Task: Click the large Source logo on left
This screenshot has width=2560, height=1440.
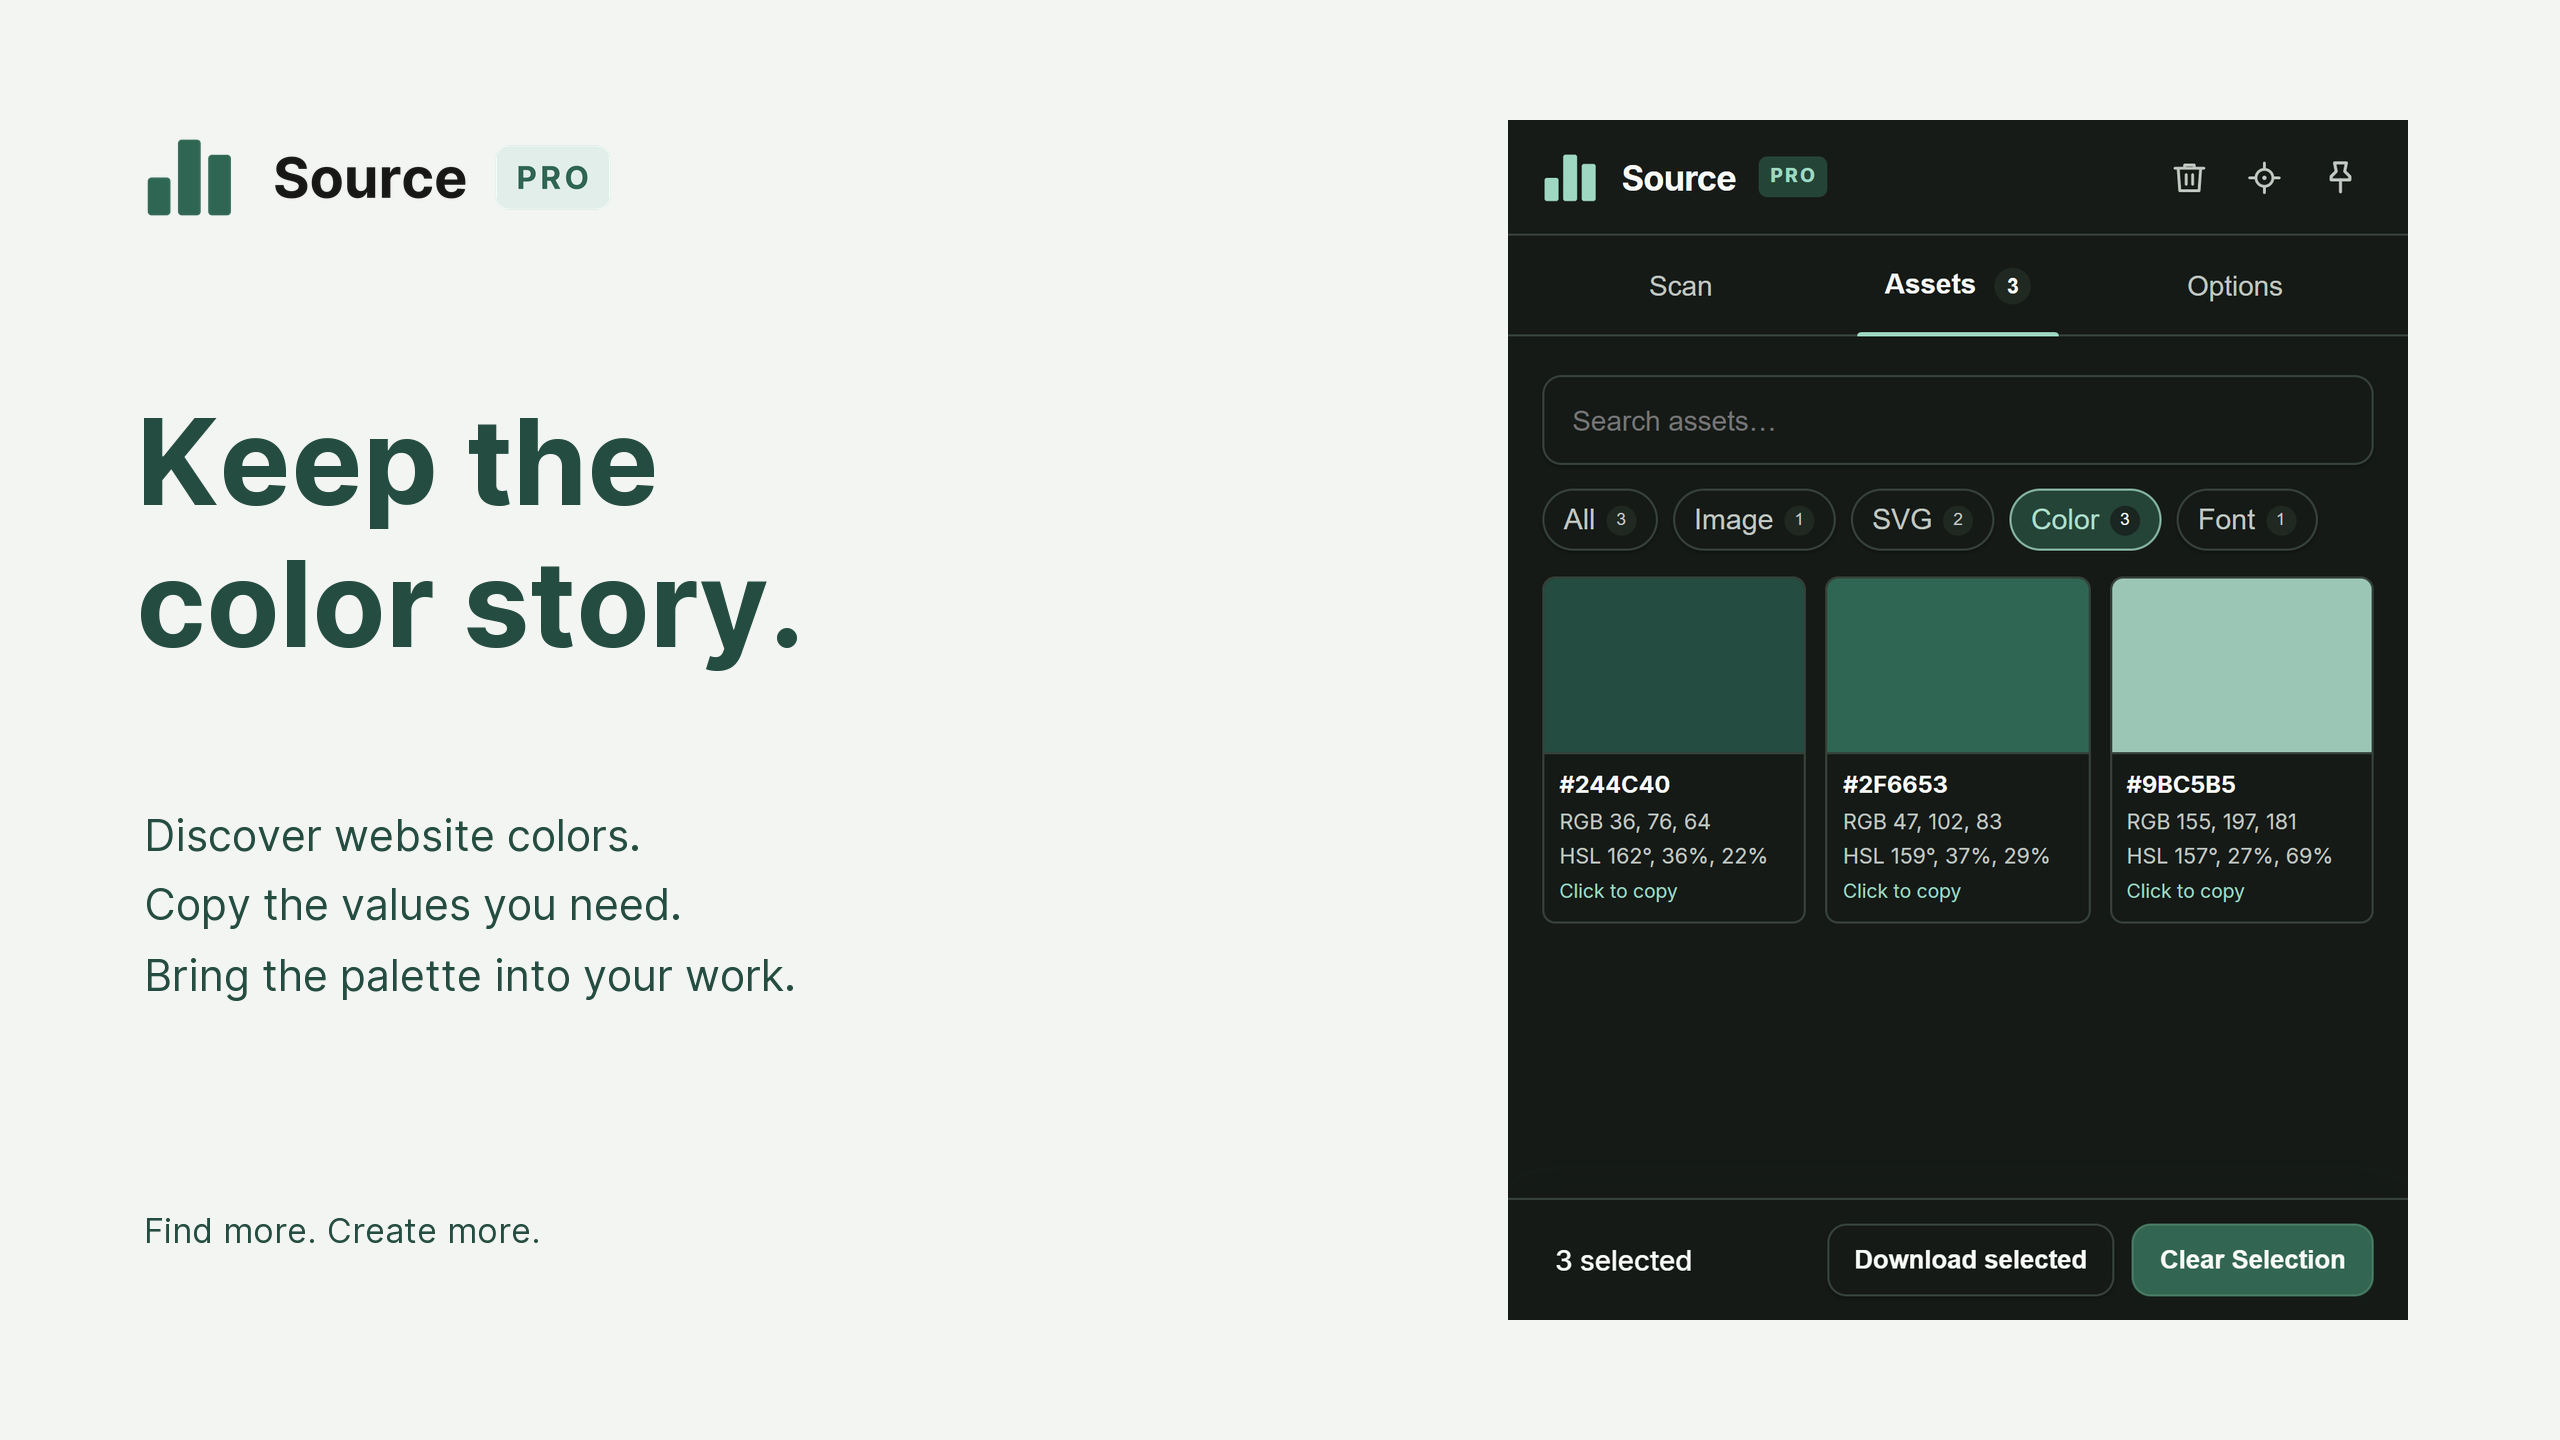Action: [x=189, y=177]
